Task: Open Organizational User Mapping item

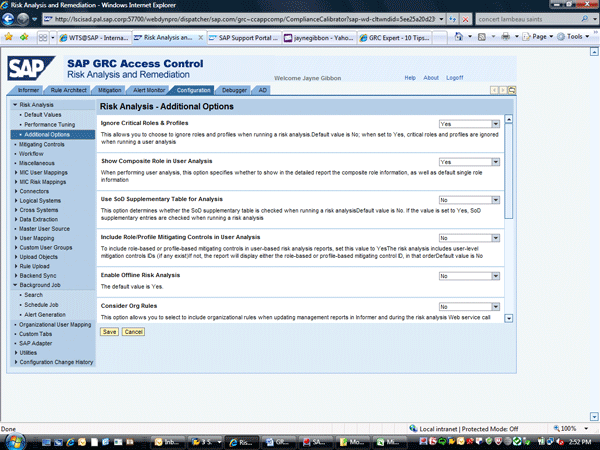Action: [55, 324]
